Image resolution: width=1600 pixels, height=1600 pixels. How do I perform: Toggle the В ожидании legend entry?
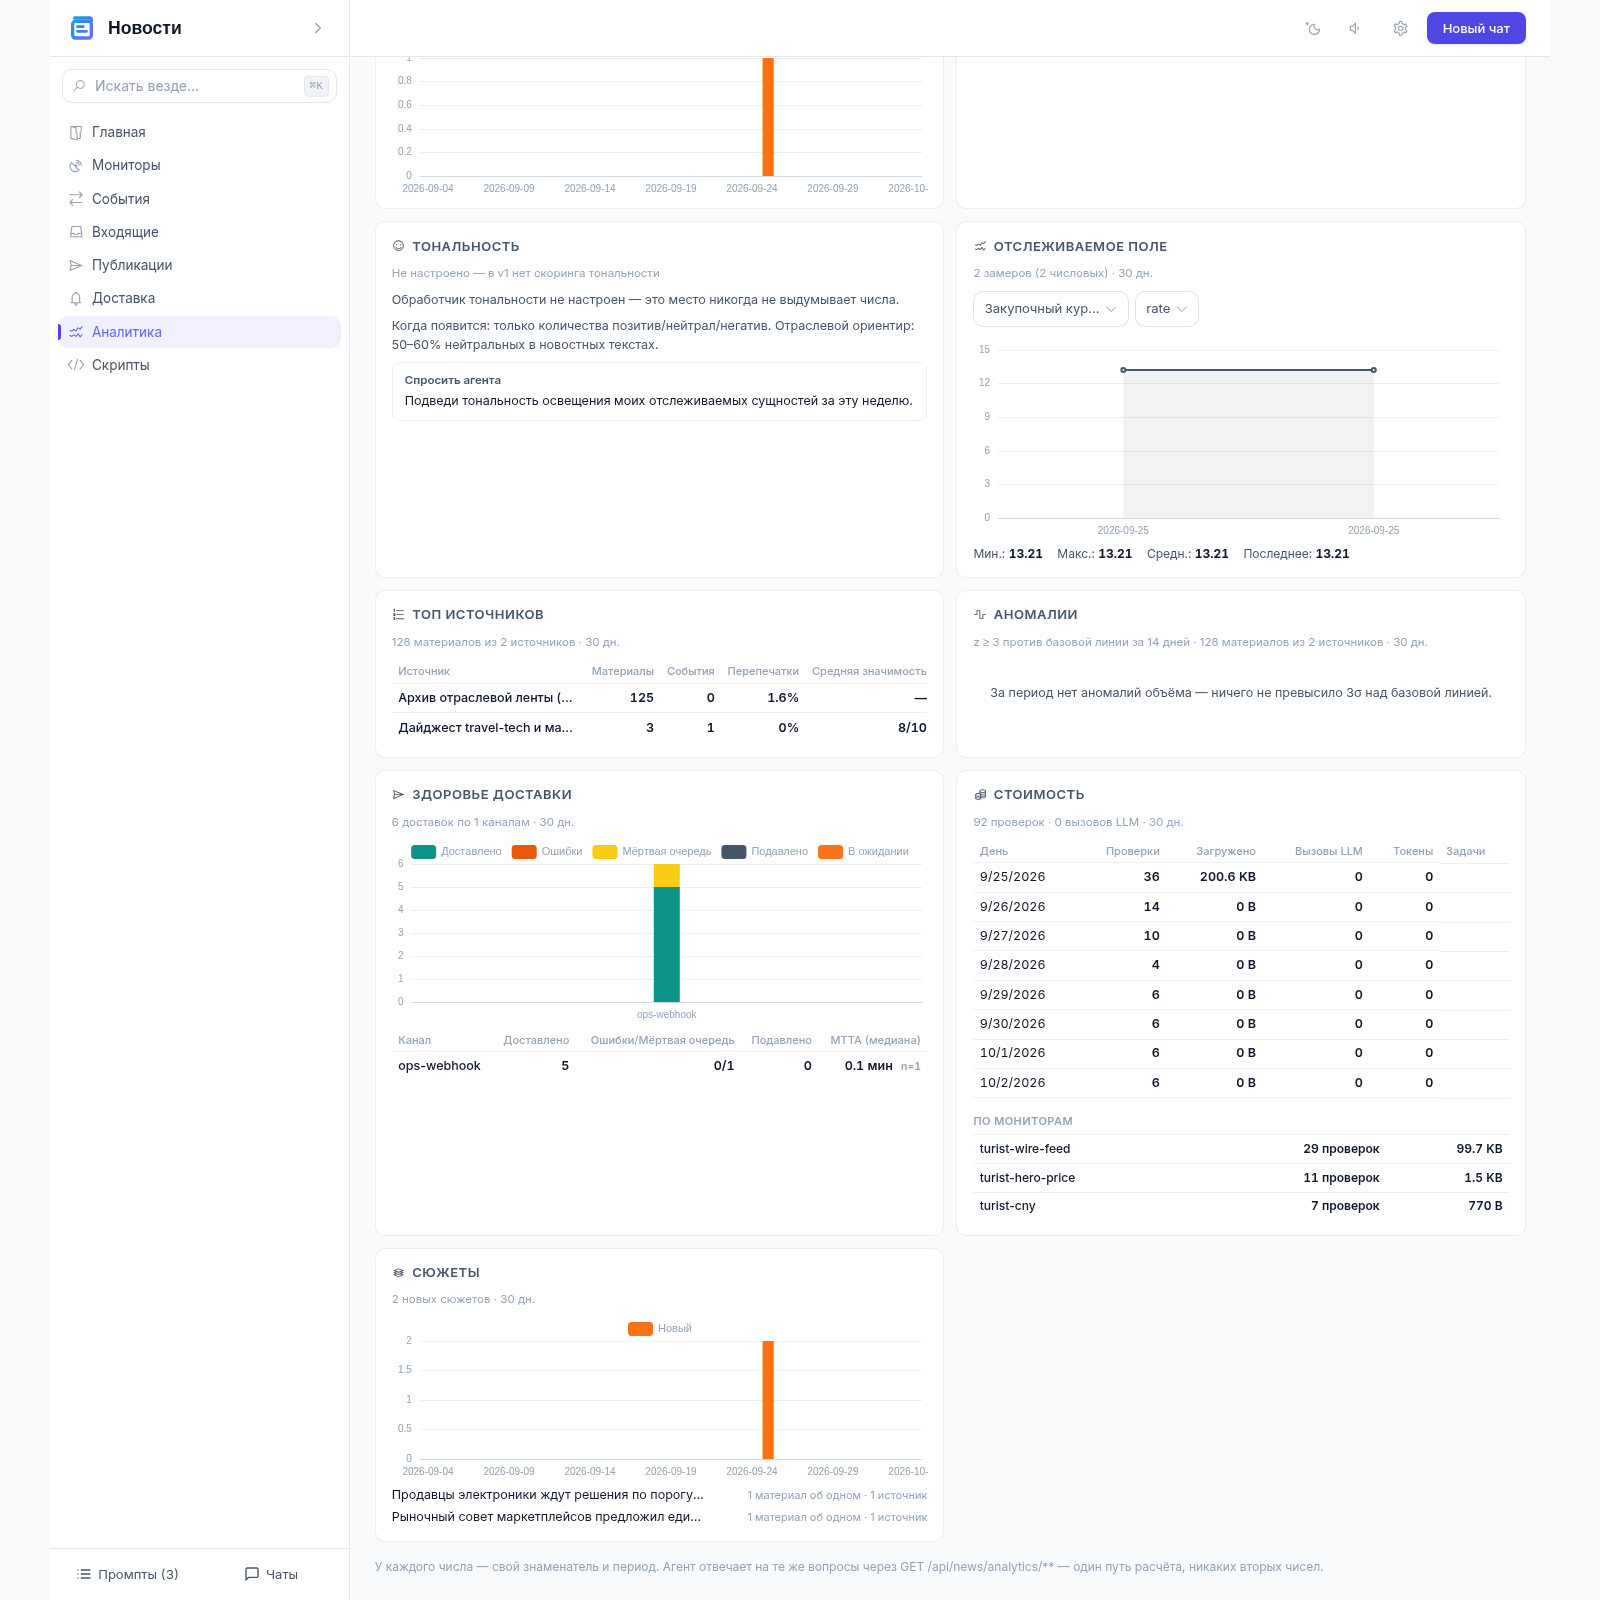pyautogui.click(x=863, y=852)
